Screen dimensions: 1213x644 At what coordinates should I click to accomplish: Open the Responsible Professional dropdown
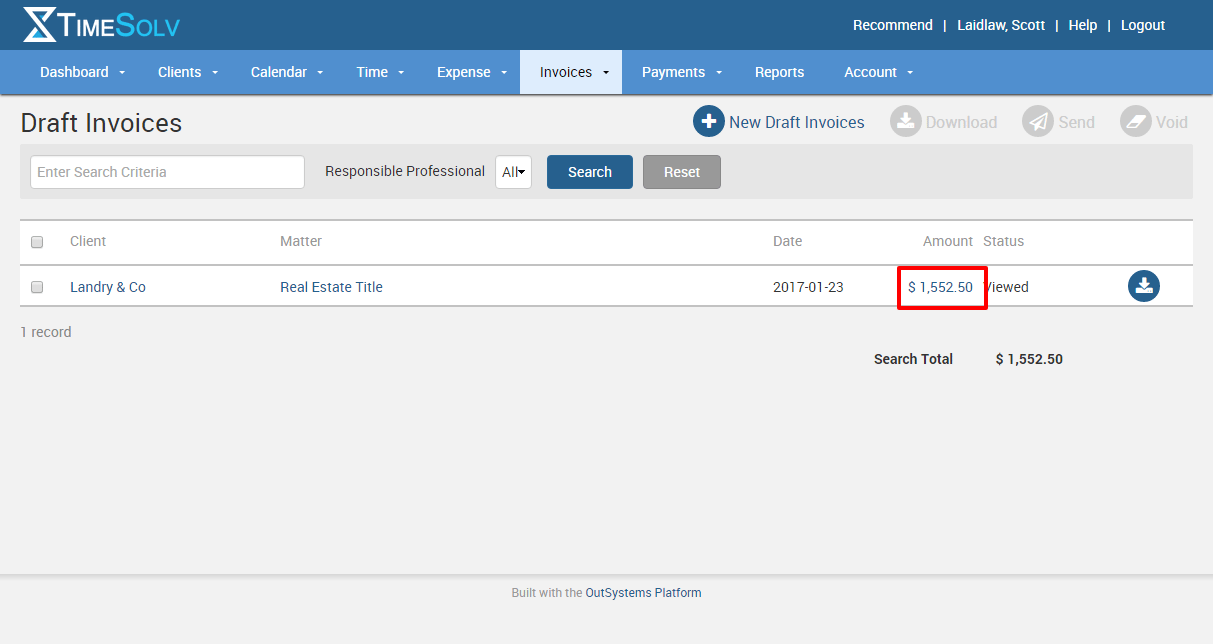coord(513,172)
